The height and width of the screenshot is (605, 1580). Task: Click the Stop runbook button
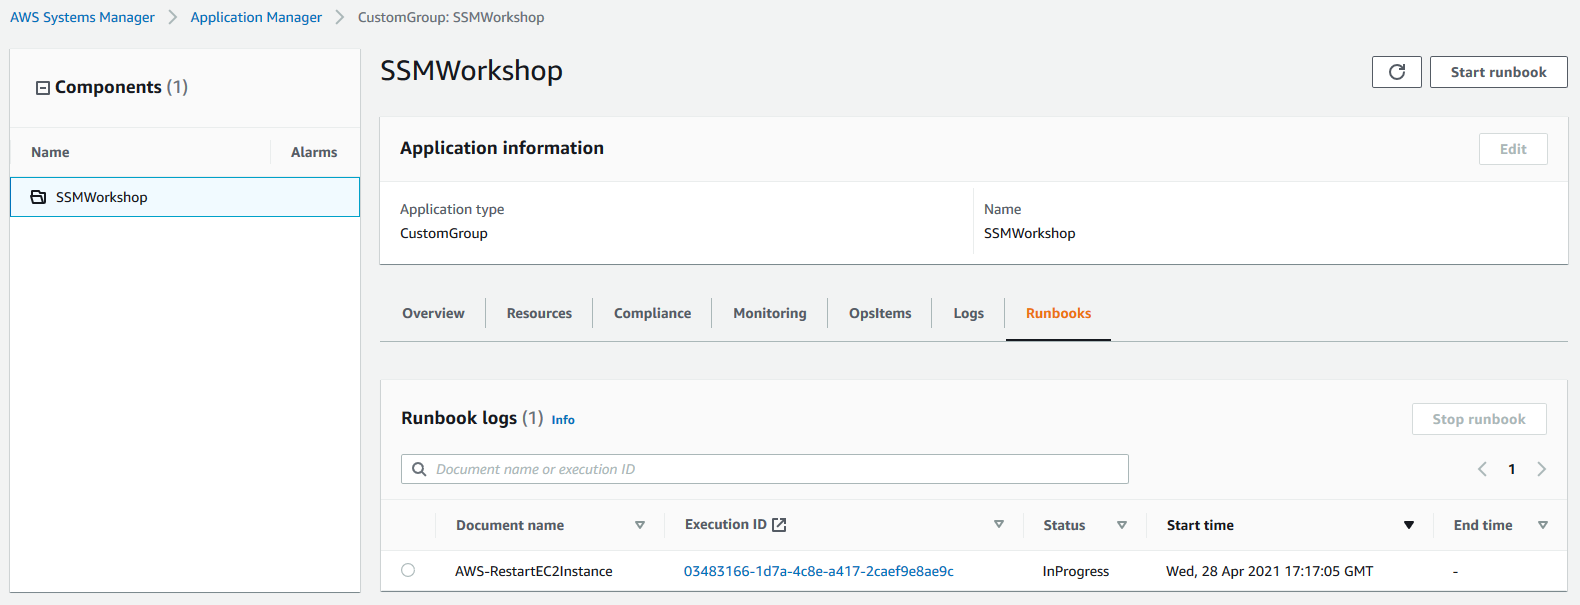click(x=1479, y=419)
